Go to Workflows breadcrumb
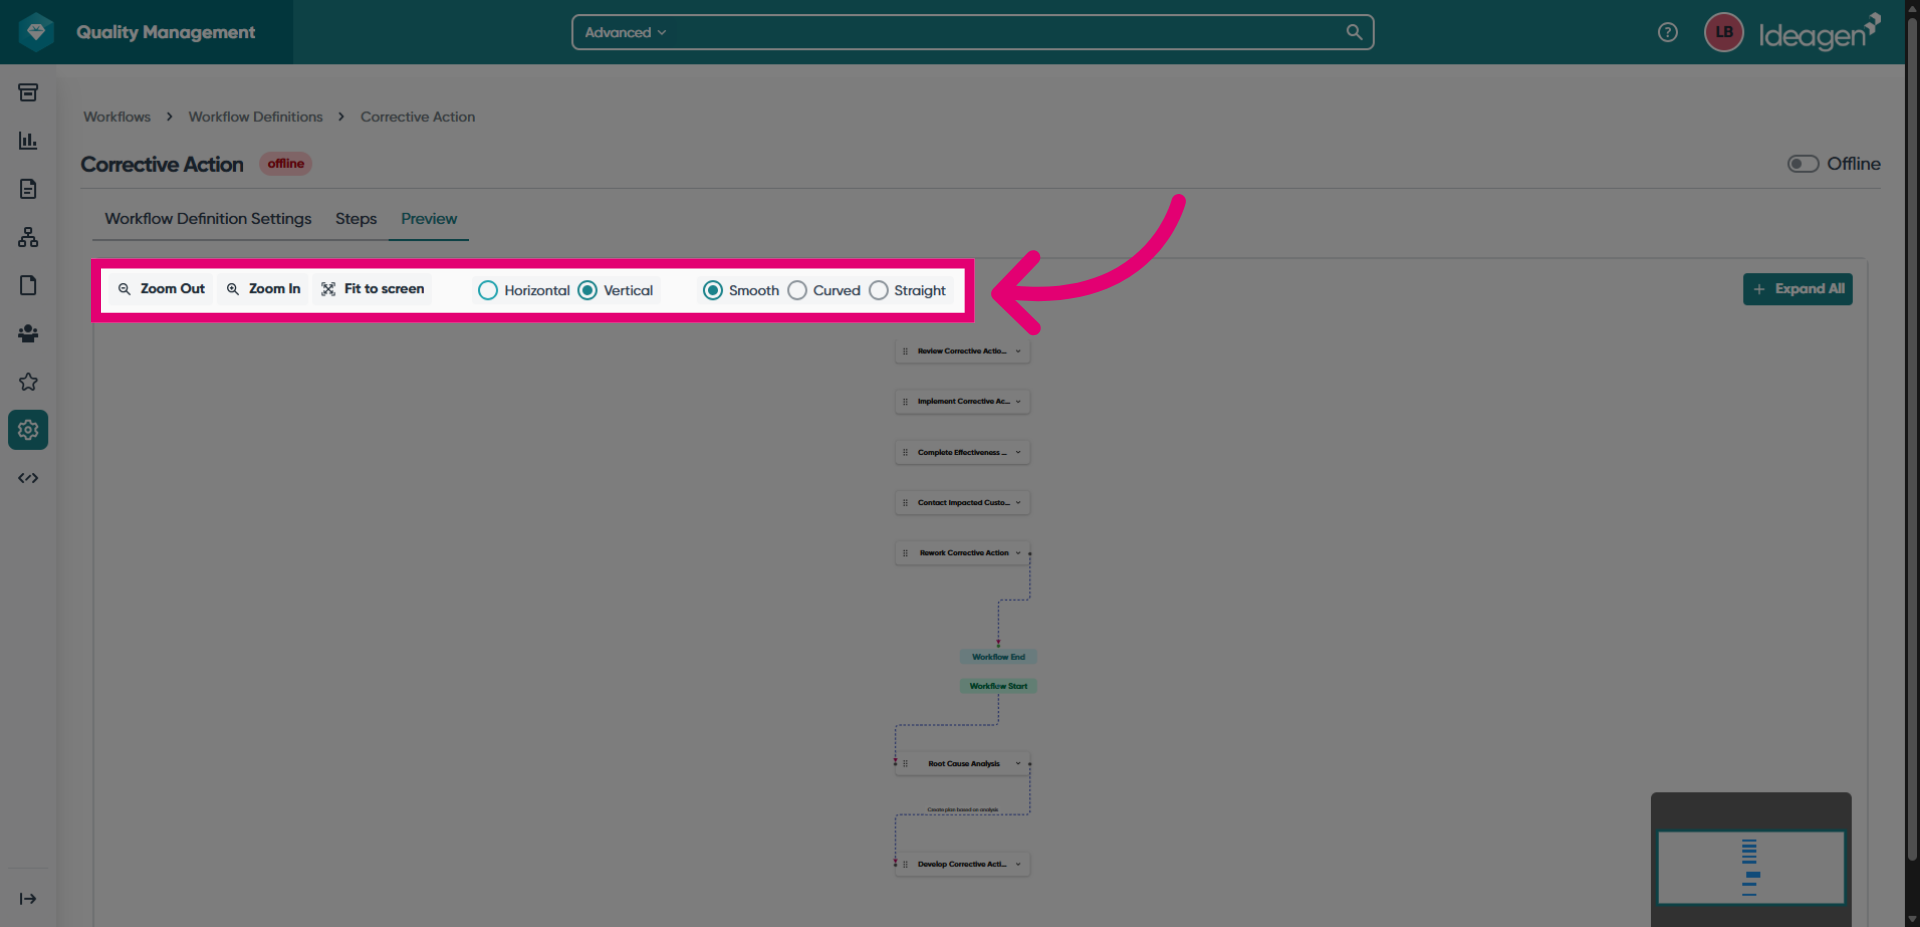Screen dimensions: 1920x927 point(117,117)
